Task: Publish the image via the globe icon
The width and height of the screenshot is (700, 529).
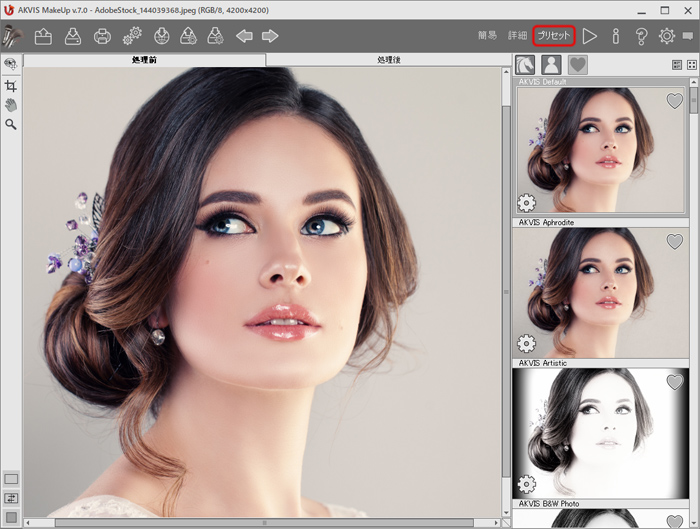Action: [162, 36]
